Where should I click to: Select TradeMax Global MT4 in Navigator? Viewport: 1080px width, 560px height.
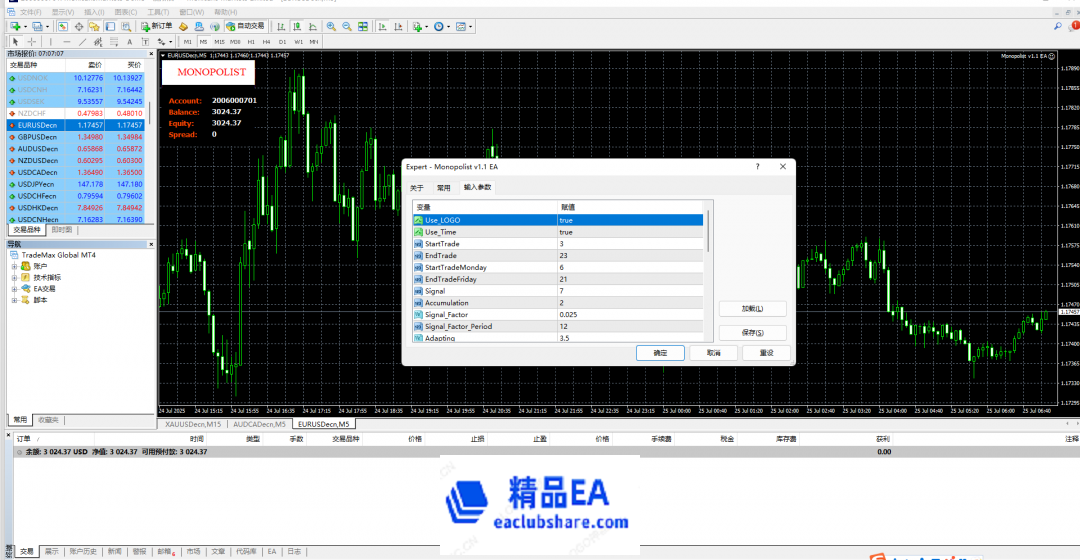(58, 255)
